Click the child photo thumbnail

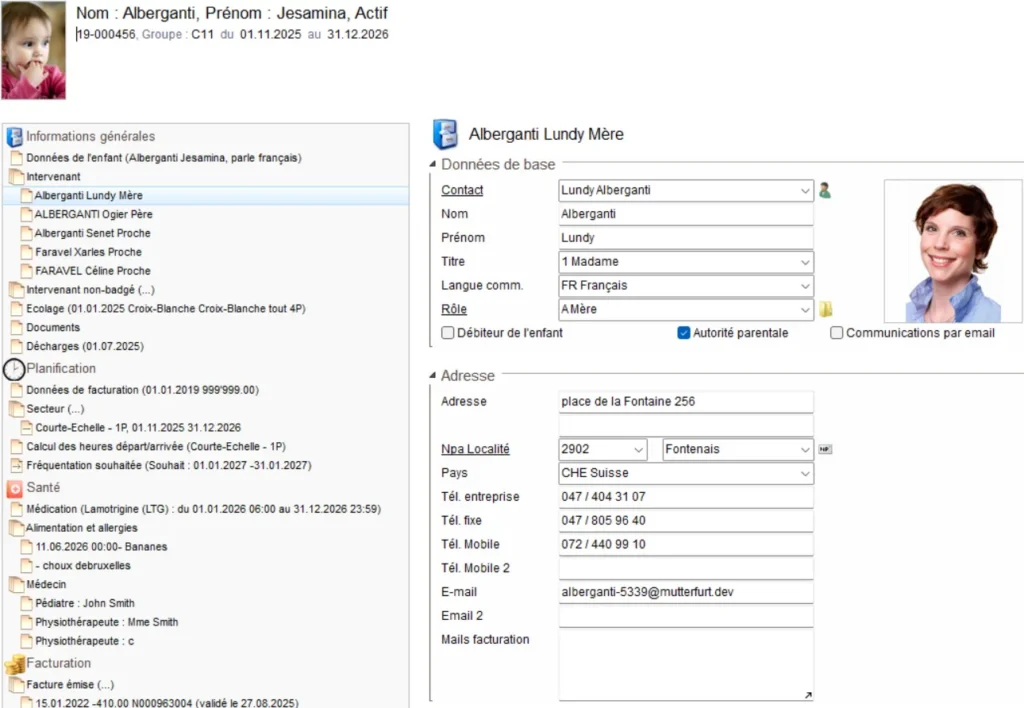coord(33,50)
